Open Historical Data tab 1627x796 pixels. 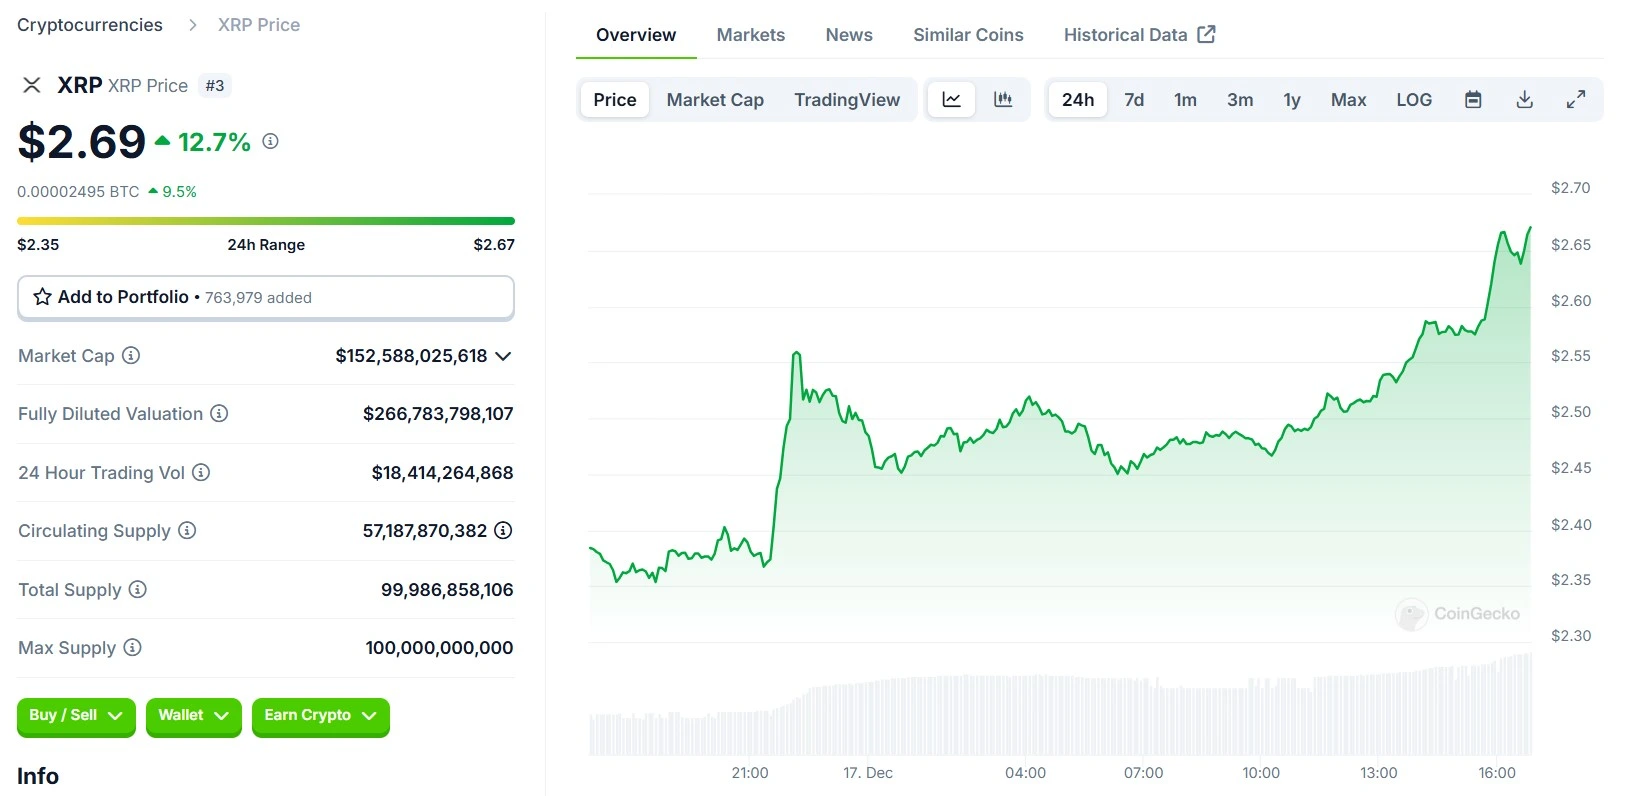[x=1139, y=35]
